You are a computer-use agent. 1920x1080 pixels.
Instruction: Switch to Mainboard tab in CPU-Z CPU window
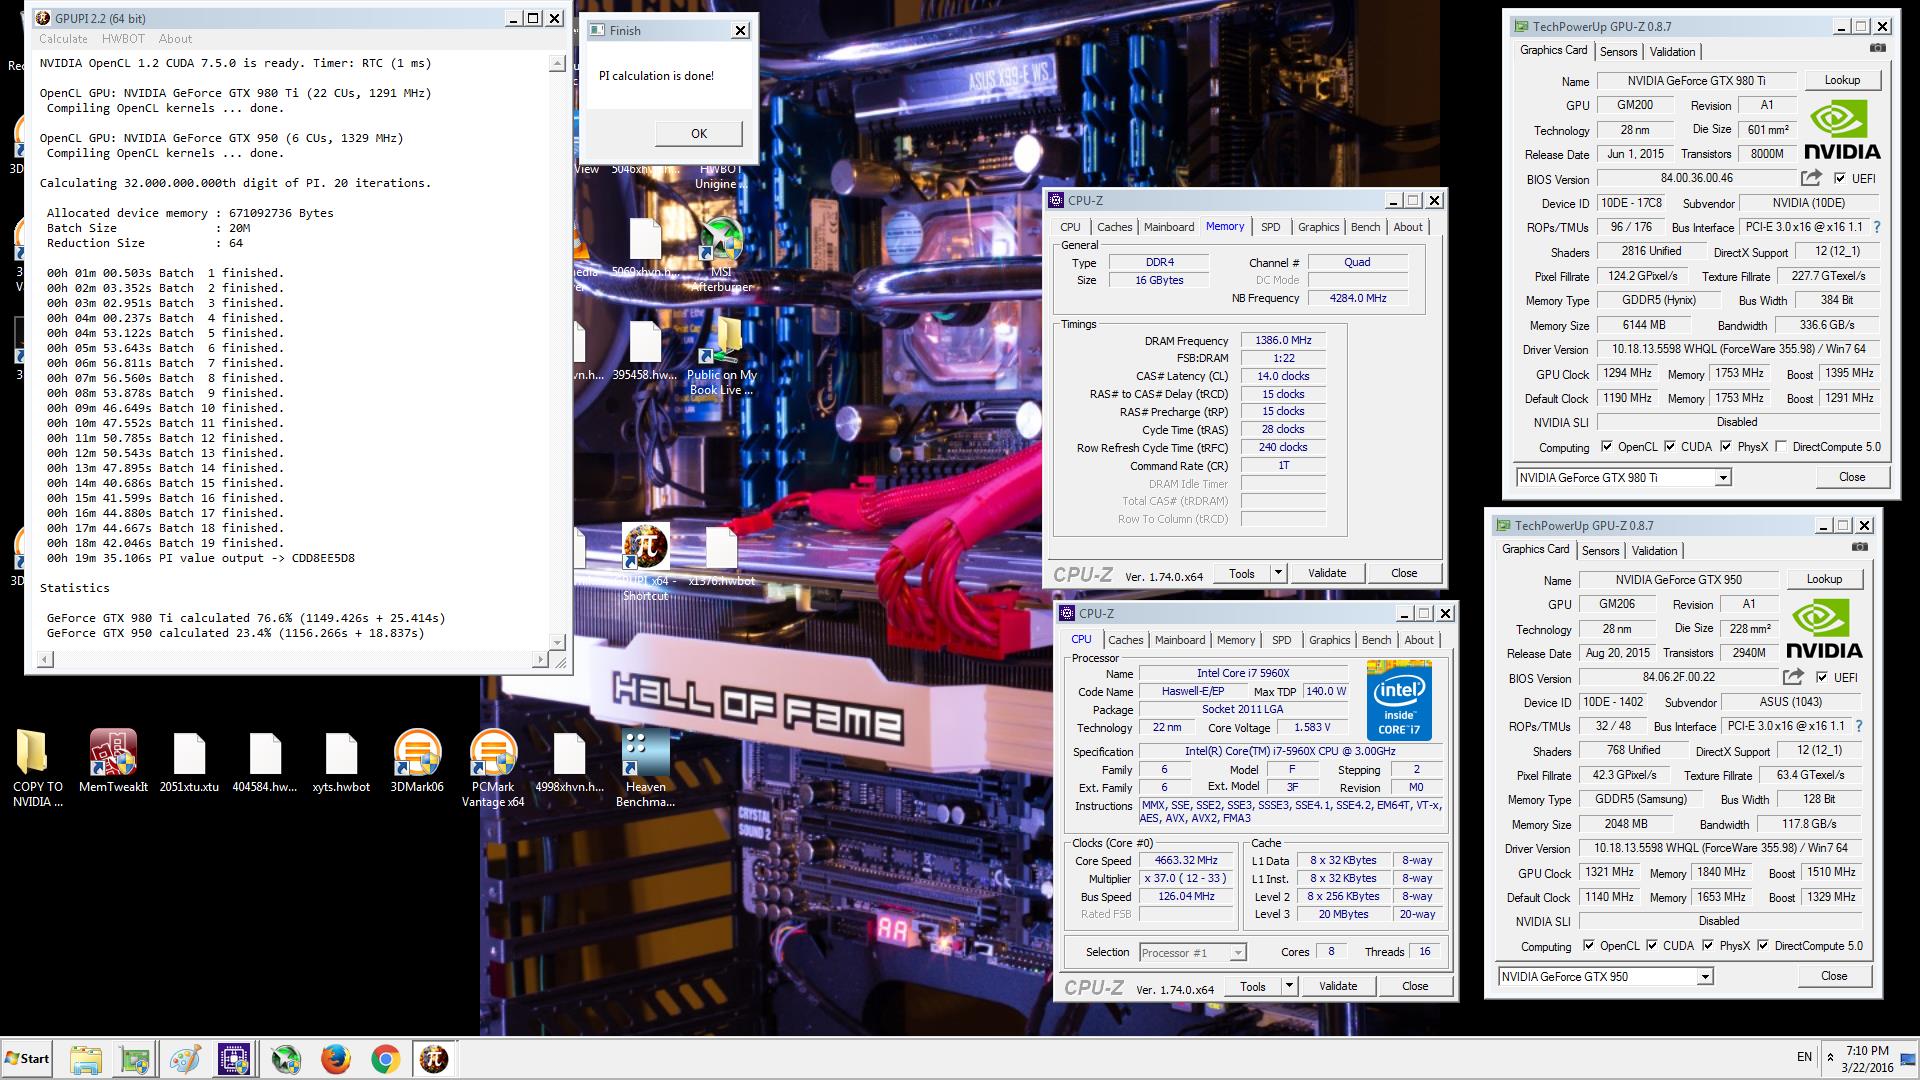pyautogui.click(x=1180, y=640)
